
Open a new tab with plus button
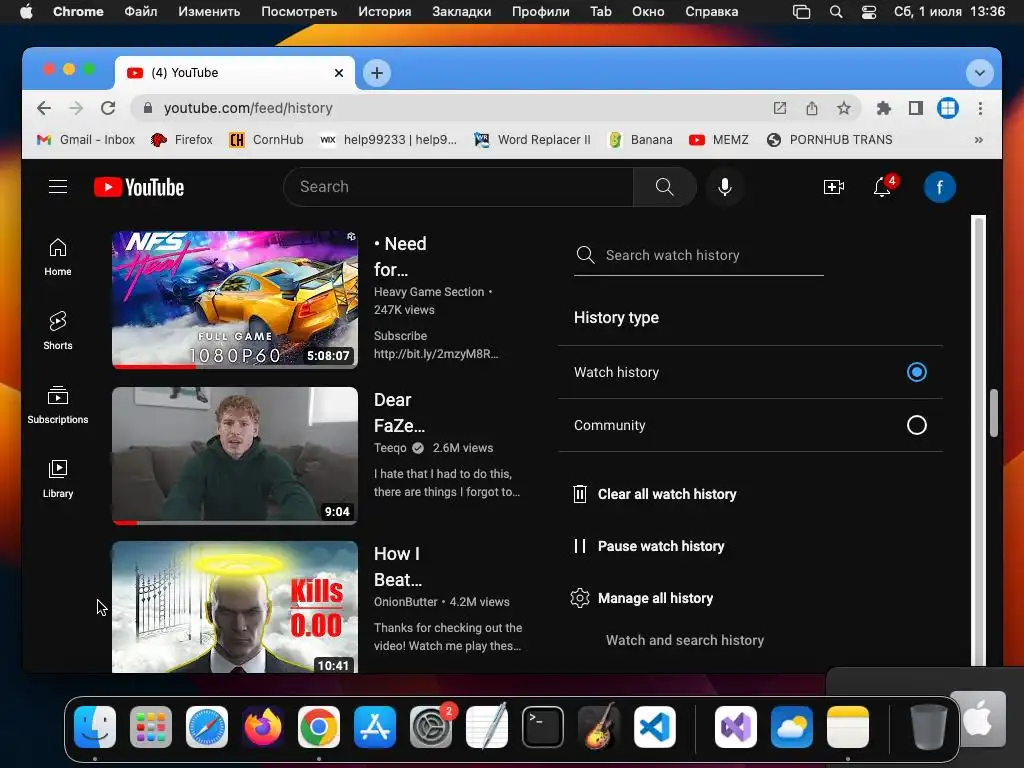pos(377,72)
